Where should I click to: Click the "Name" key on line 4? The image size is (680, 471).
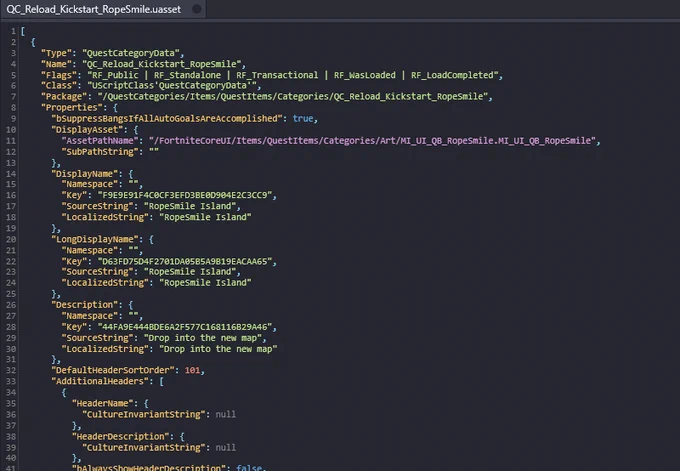(56, 64)
